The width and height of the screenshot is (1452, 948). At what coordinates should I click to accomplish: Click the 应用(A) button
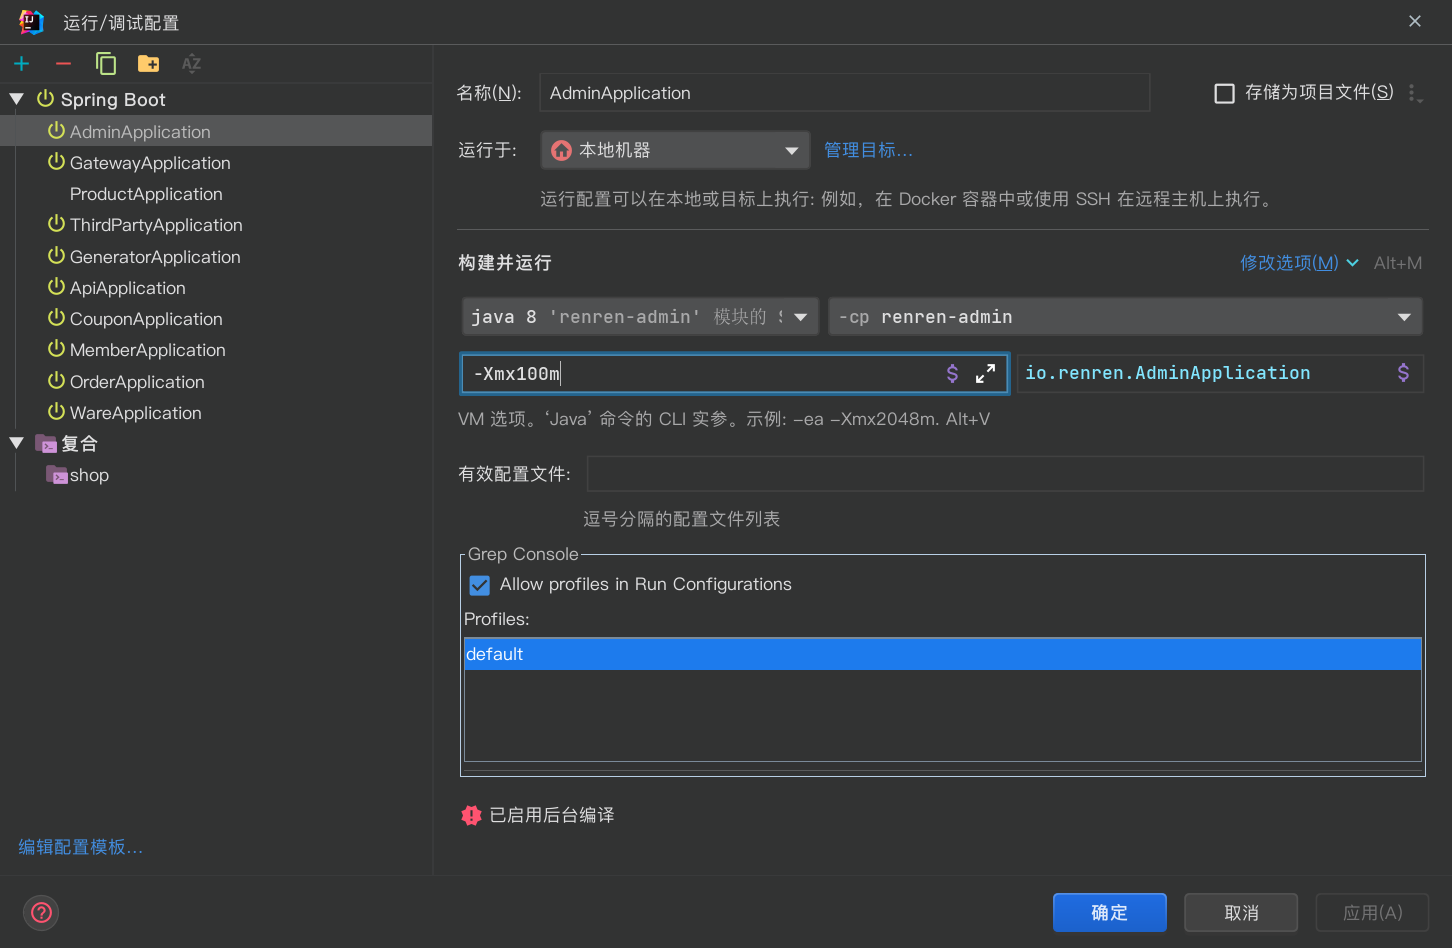click(1372, 912)
